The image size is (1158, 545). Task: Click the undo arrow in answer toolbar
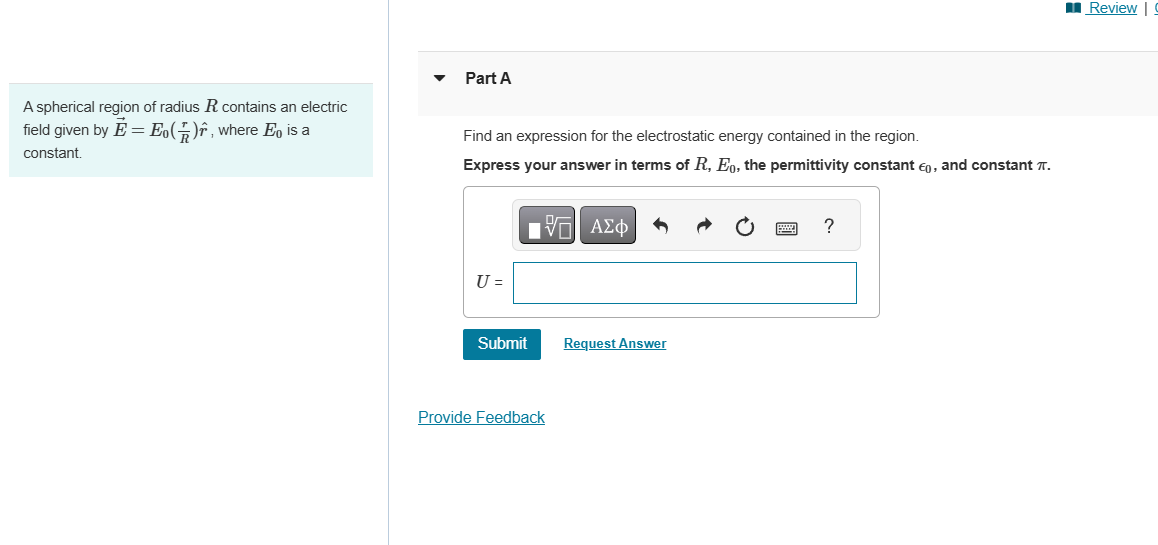click(x=660, y=227)
